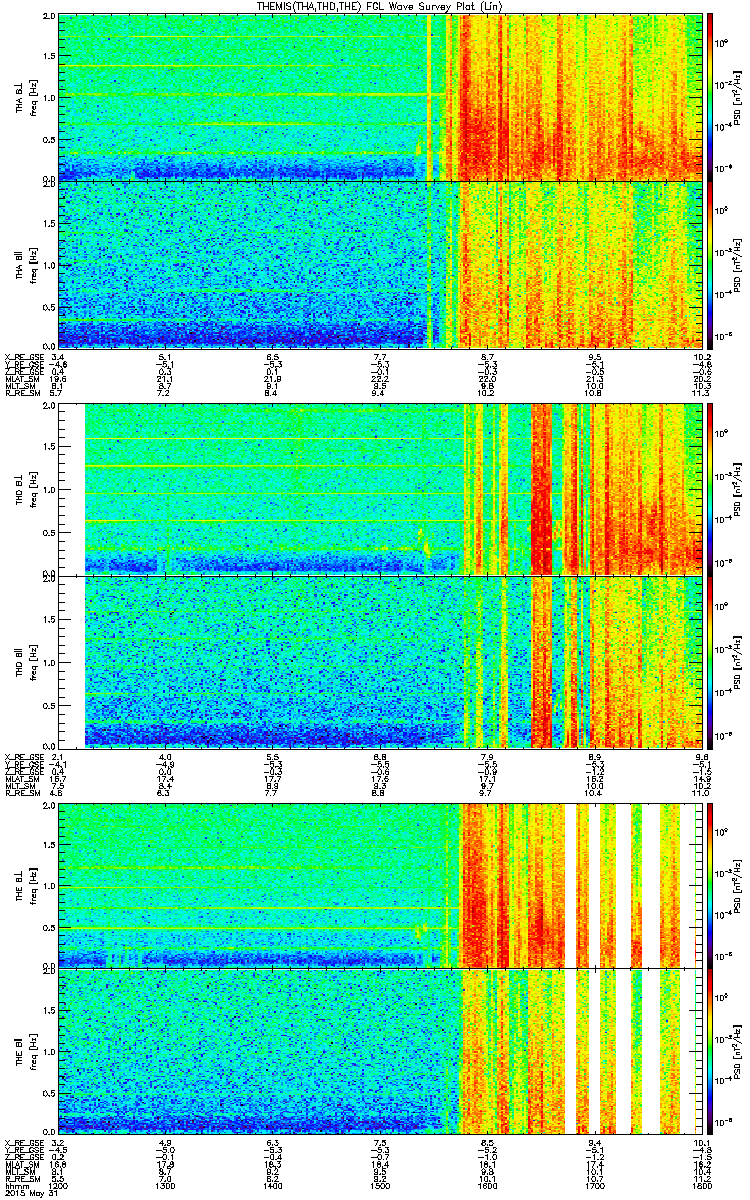Screen dimensions: 750x1200
Task: Click the 'PSD [nT²/Hz]' label beside the THE B⊥ color bar
Action: click(x=738, y=885)
